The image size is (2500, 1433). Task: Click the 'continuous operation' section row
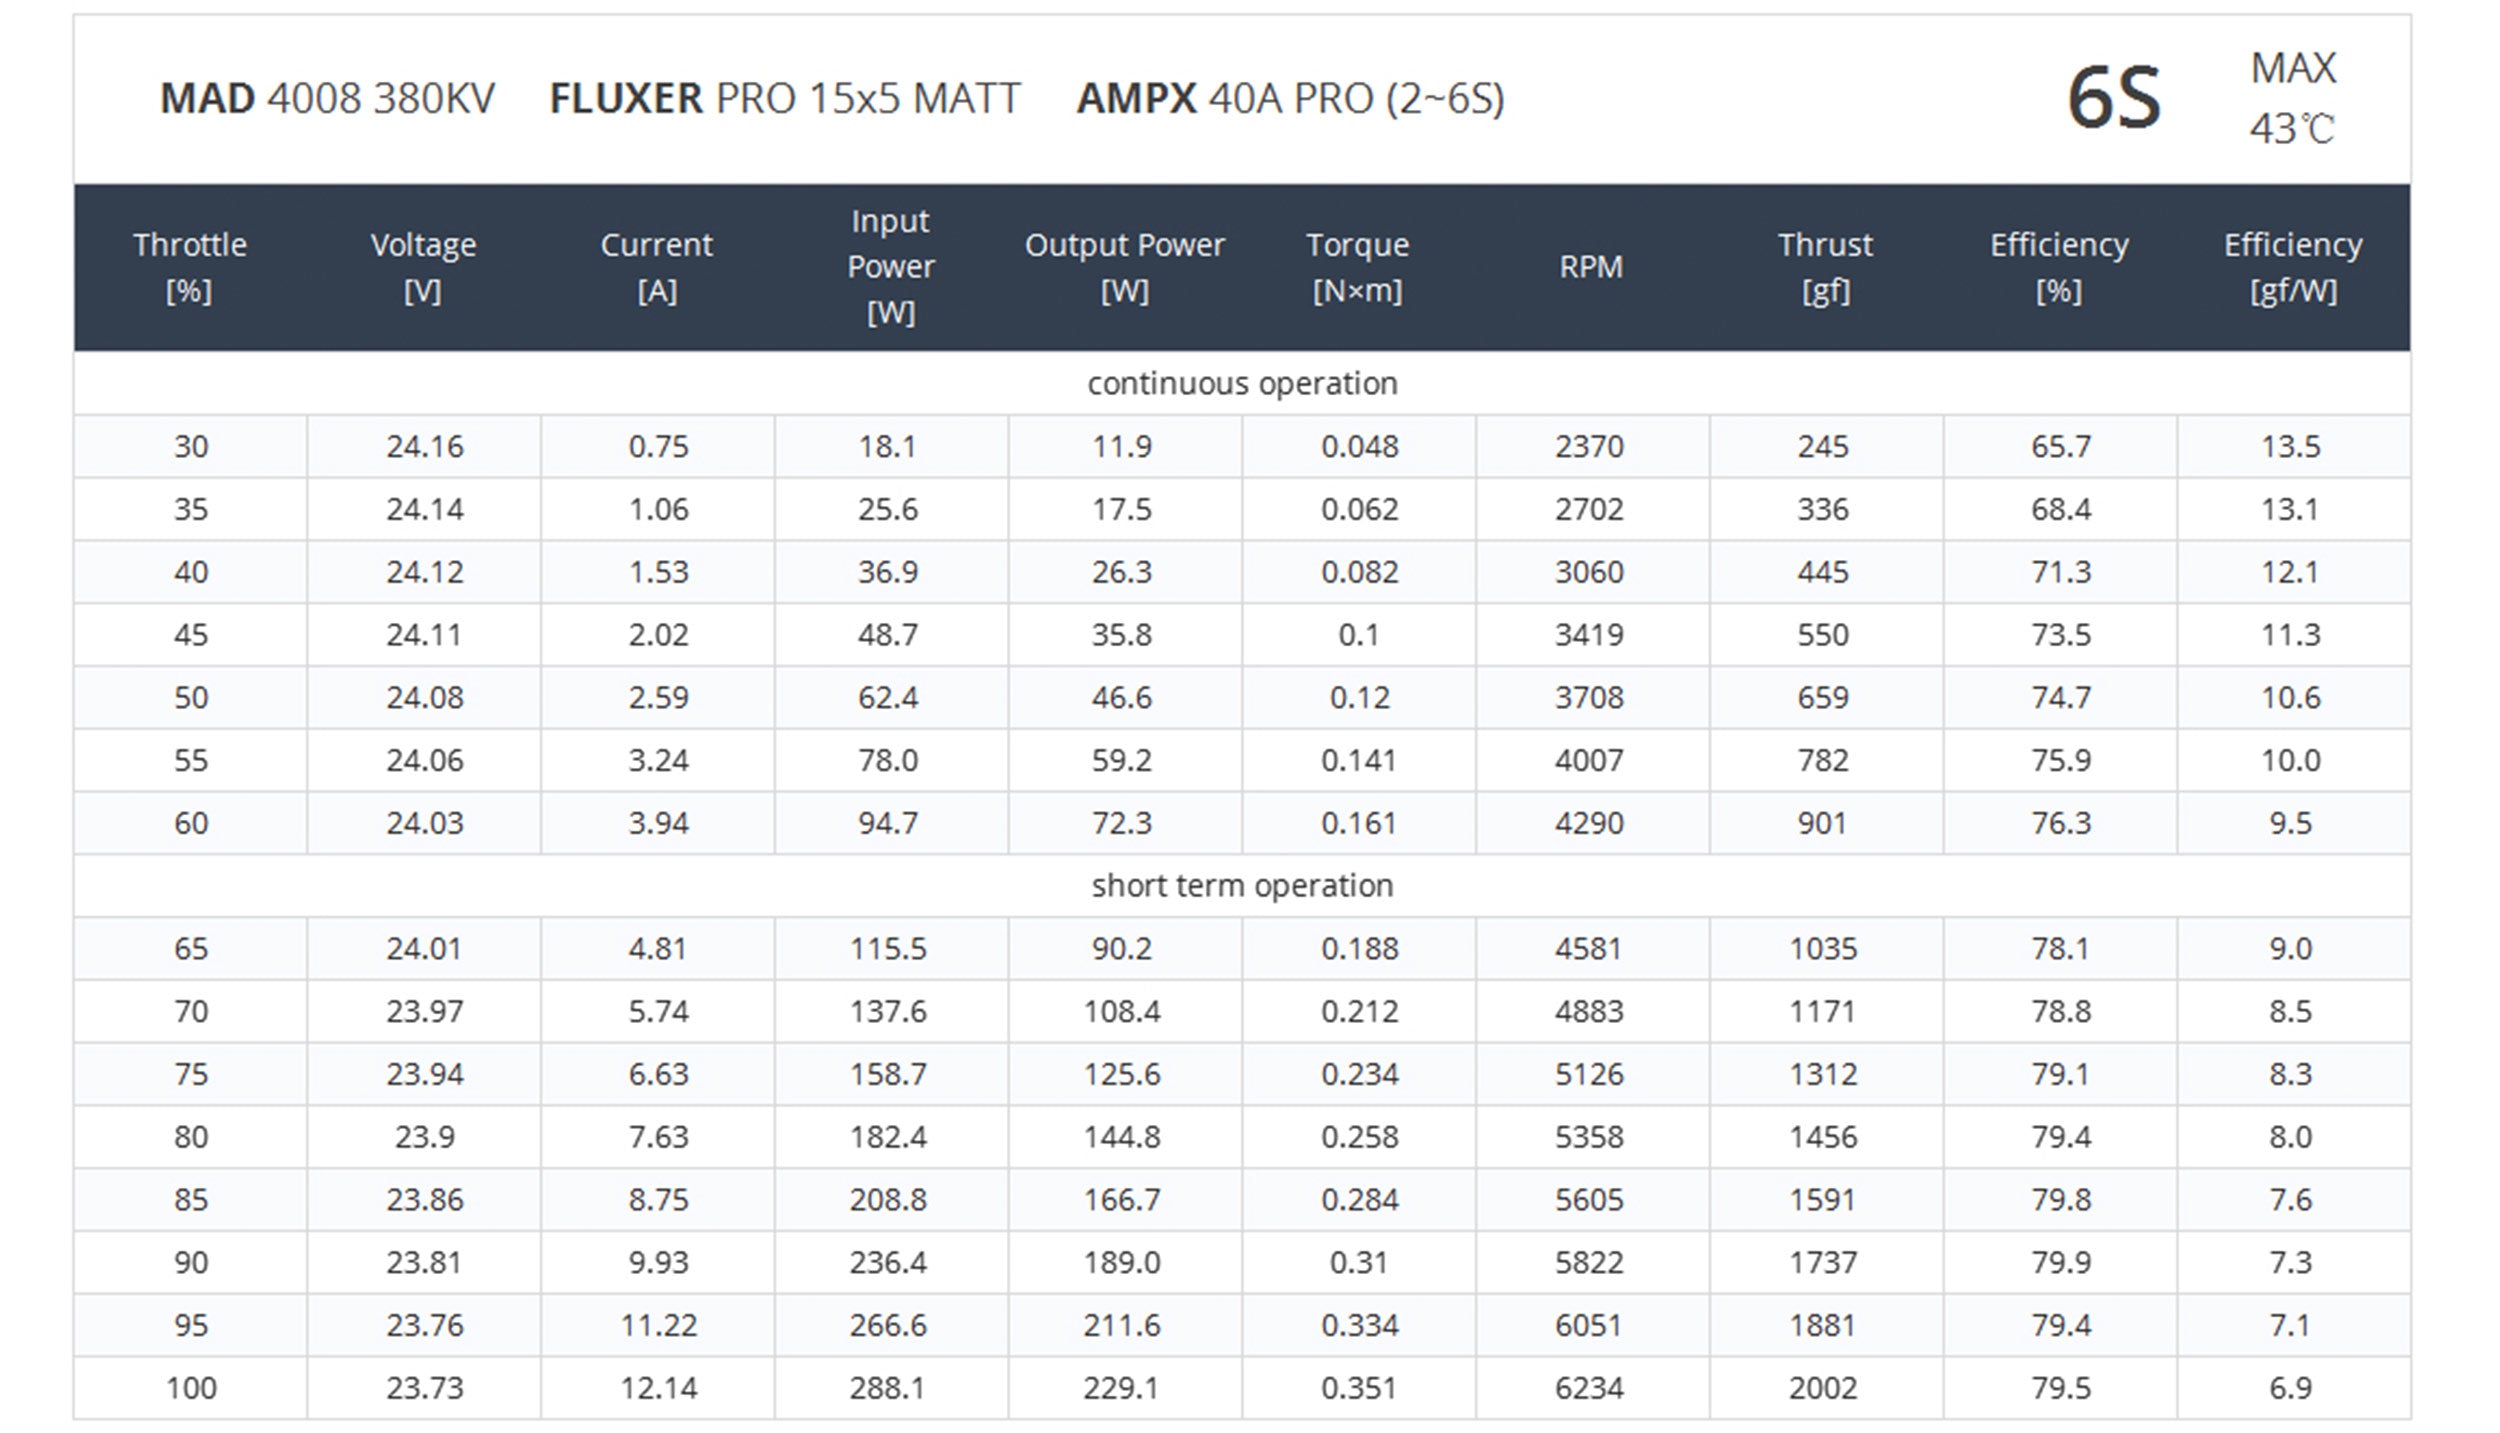tap(1242, 383)
